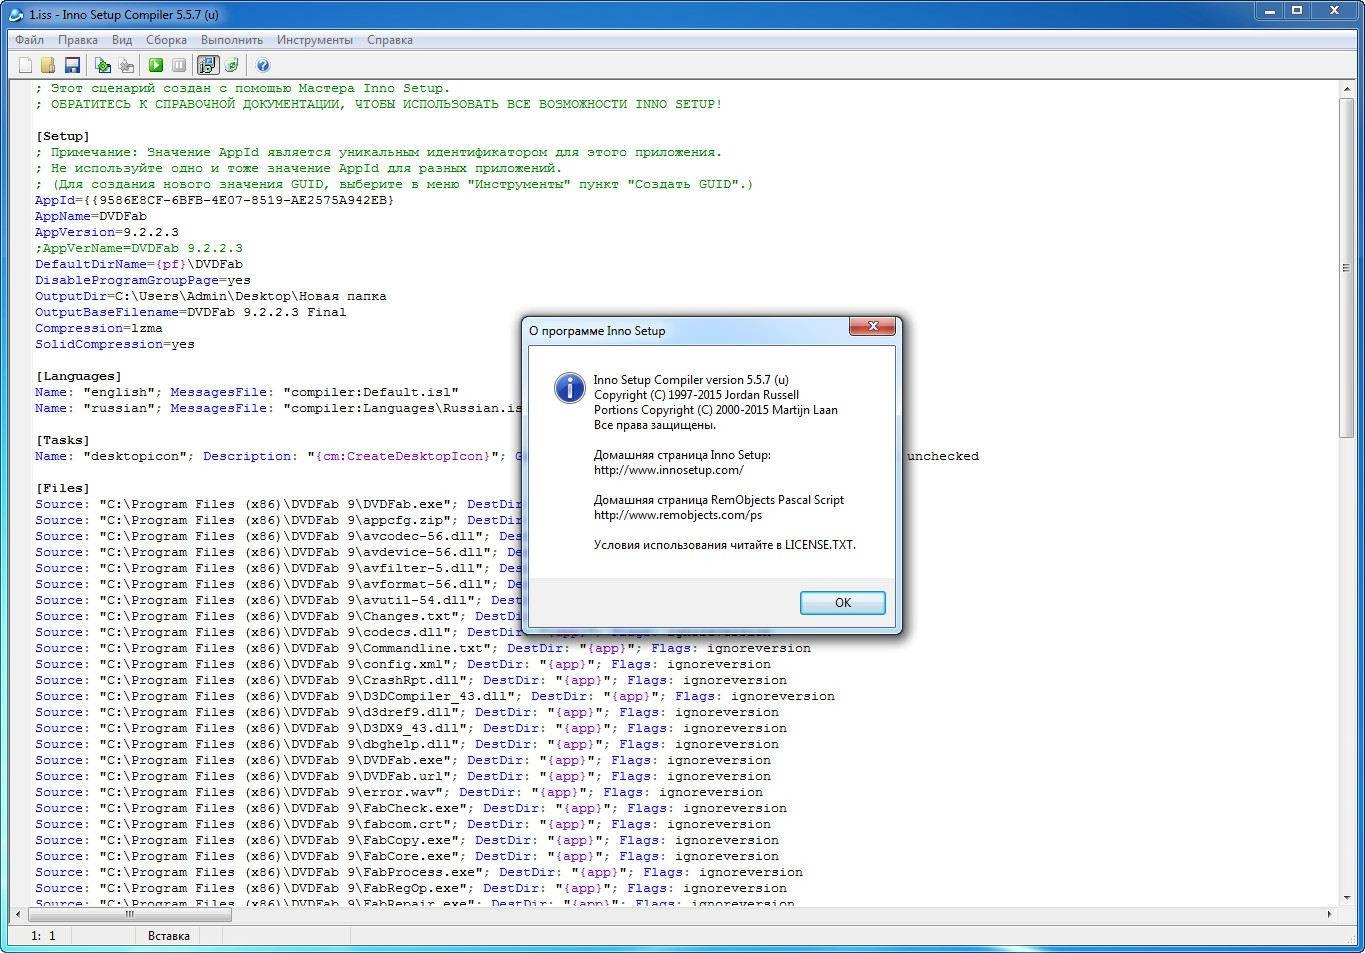This screenshot has width=1365, height=953.
Task: Toggle the Target Setup toolbar icon
Action: 207,65
